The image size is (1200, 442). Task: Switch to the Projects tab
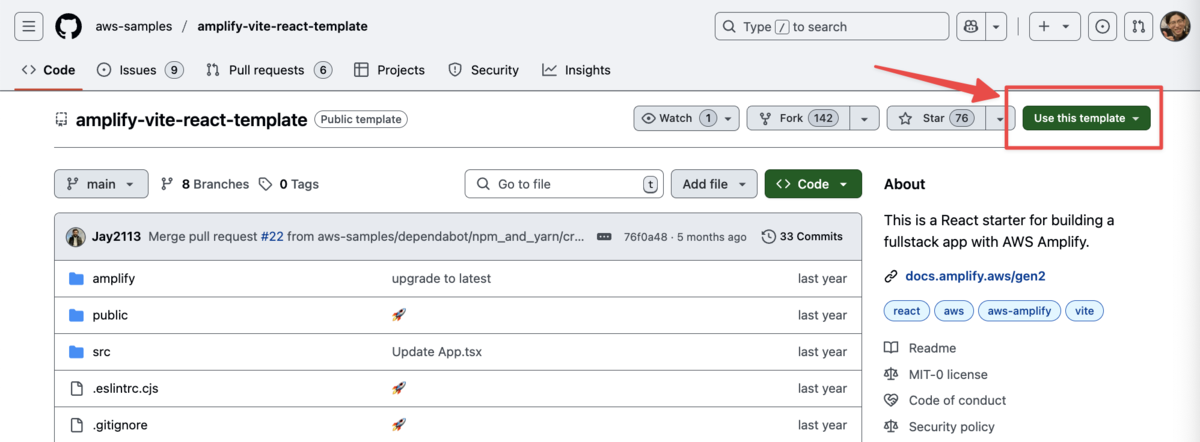coord(389,70)
